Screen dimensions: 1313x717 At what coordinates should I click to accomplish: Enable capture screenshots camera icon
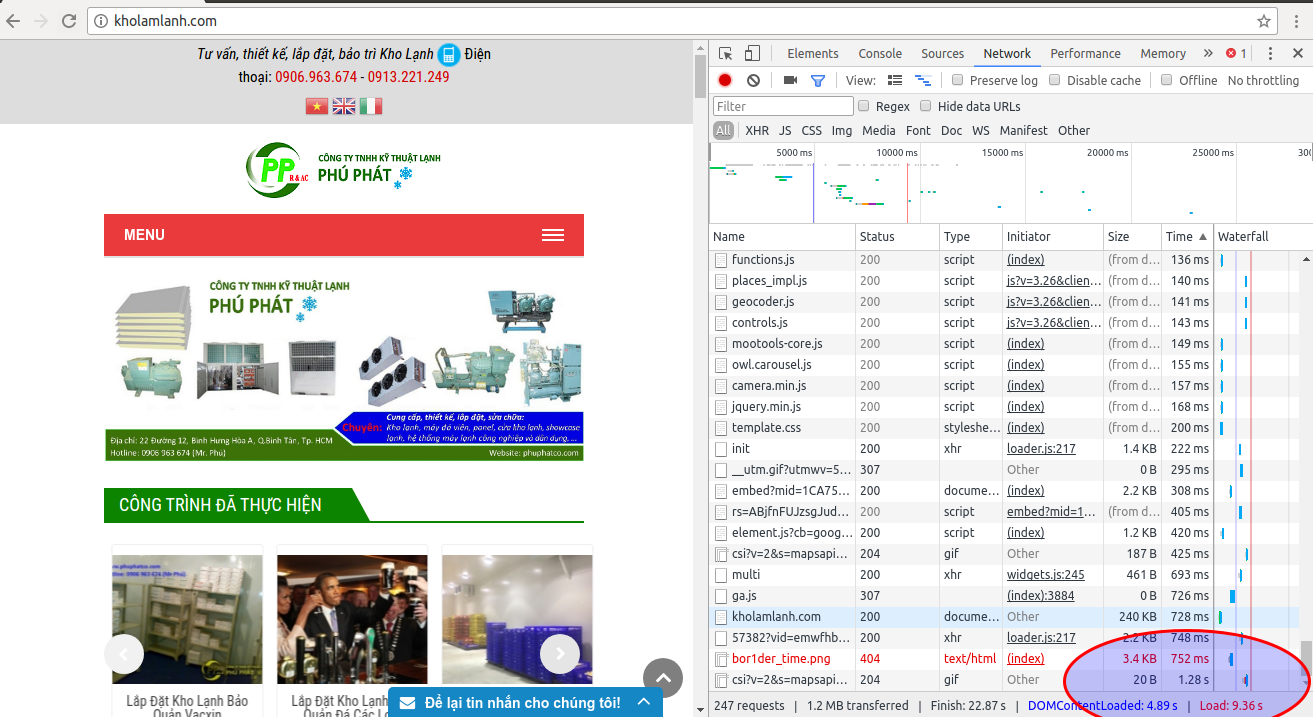790,80
